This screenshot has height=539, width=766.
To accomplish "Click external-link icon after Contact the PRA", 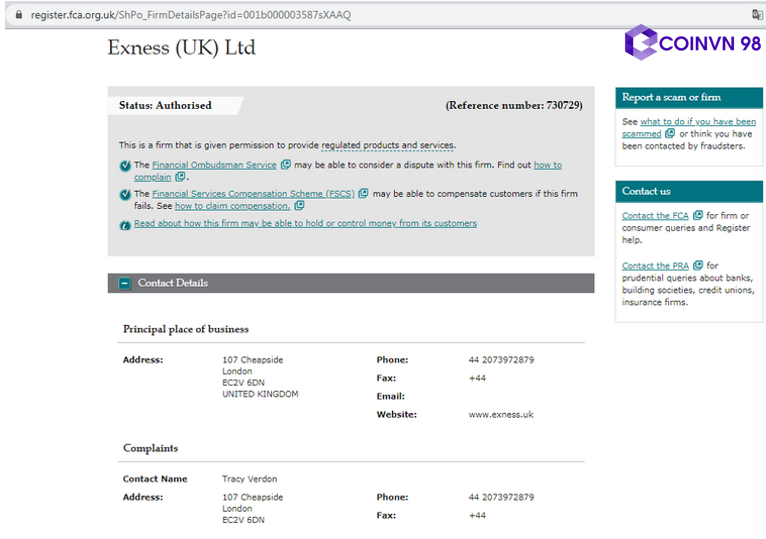I will pos(698,265).
